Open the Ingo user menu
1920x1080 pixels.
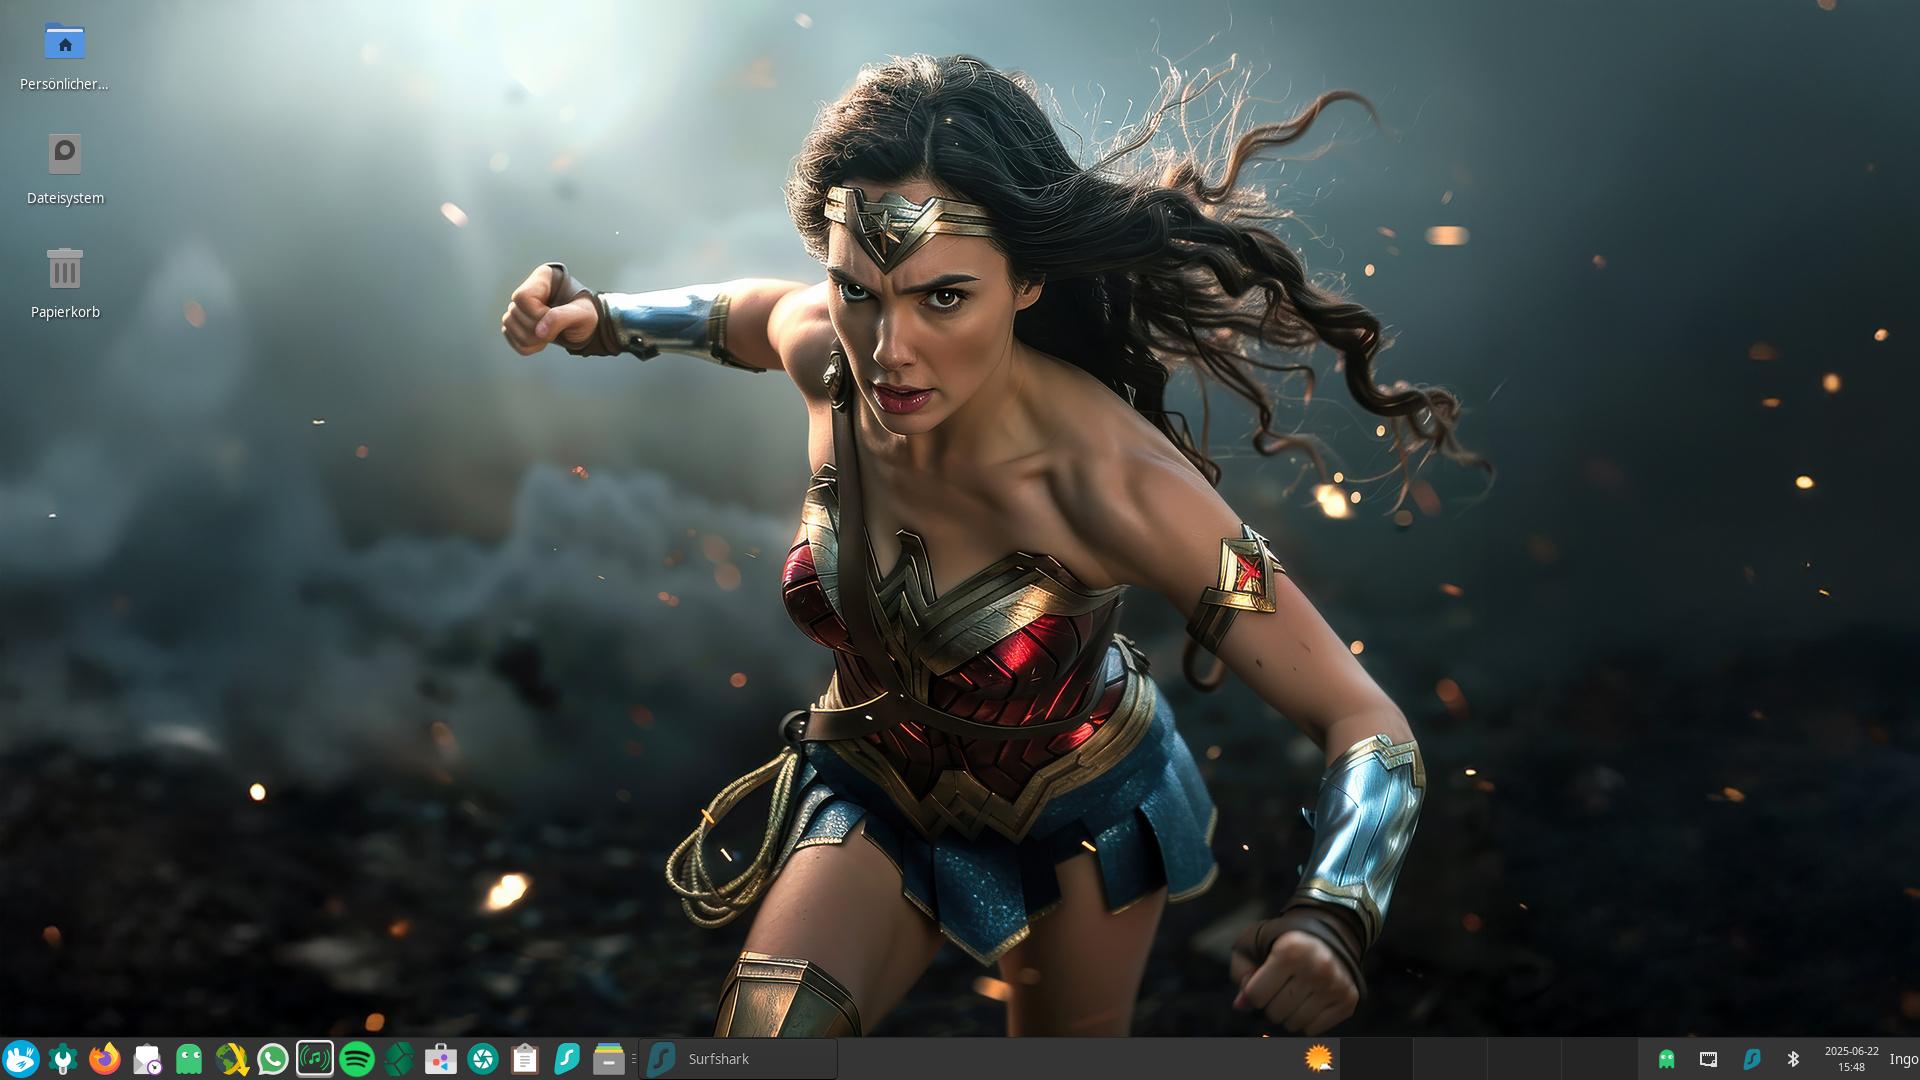click(x=1903, y=1059)
